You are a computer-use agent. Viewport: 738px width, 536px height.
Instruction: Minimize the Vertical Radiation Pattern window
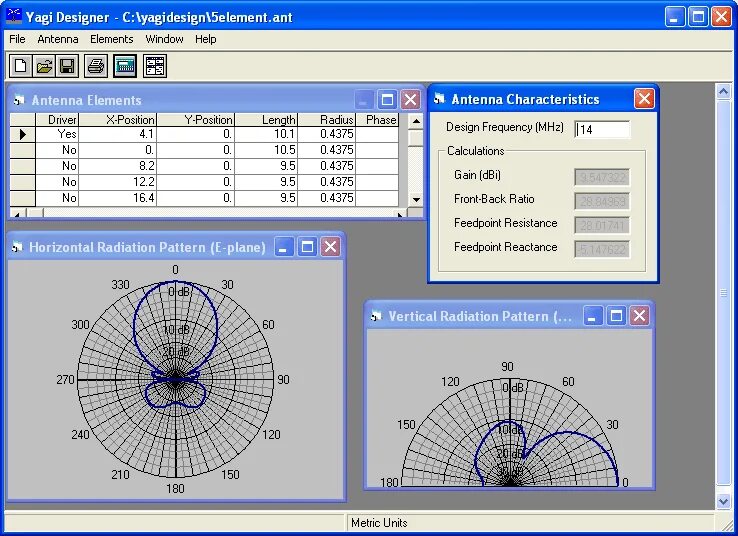[593, 316]
